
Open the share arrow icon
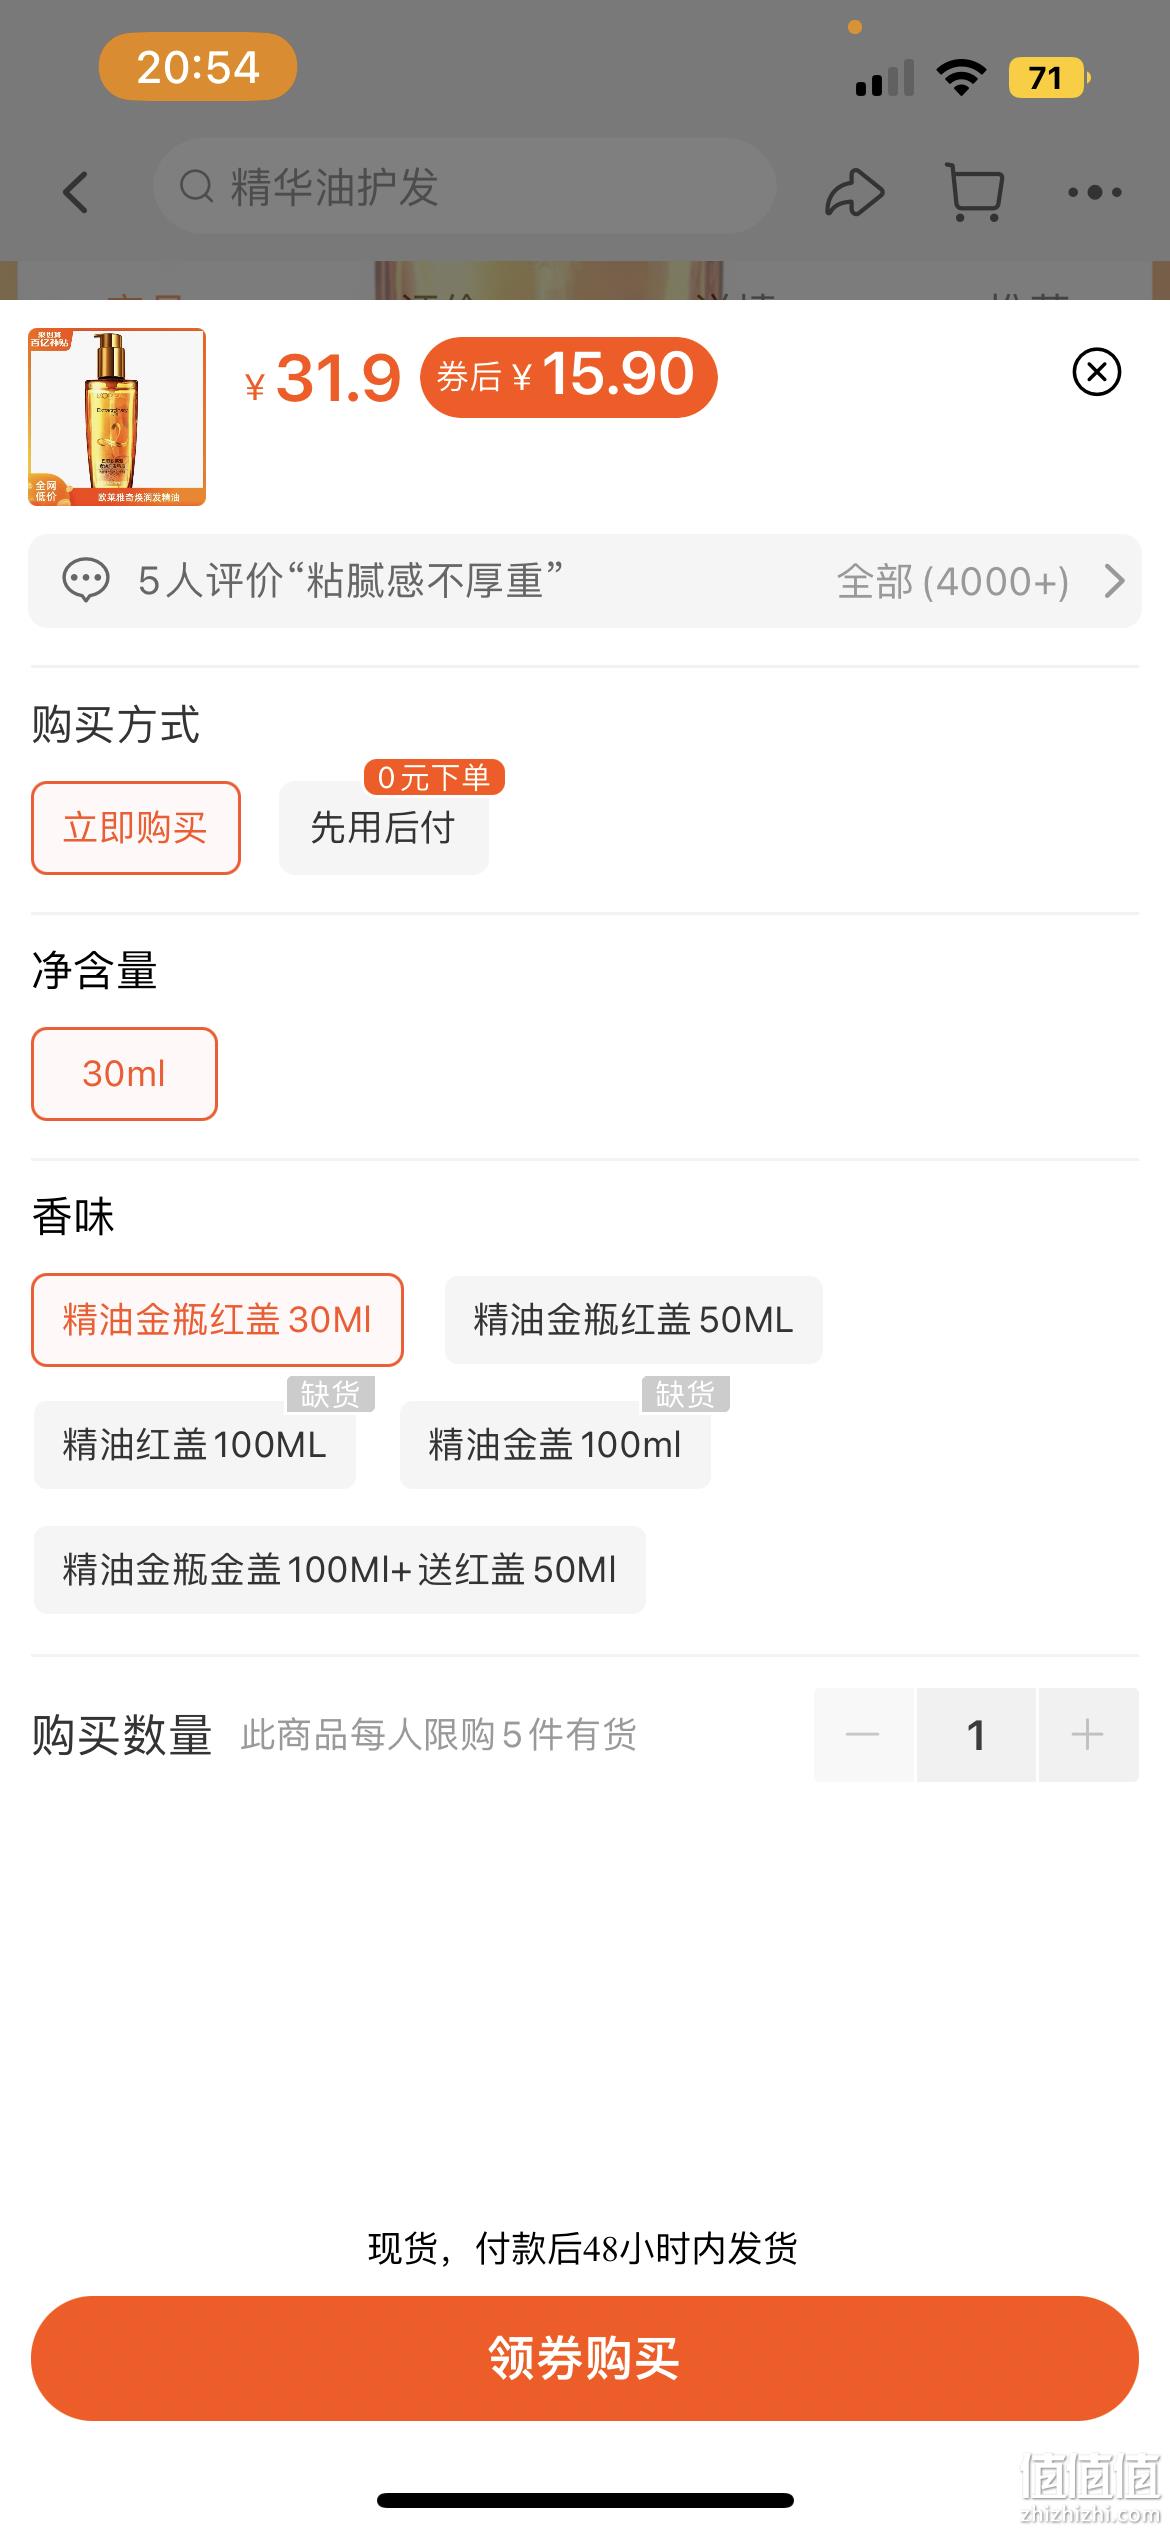coord(854,192)
